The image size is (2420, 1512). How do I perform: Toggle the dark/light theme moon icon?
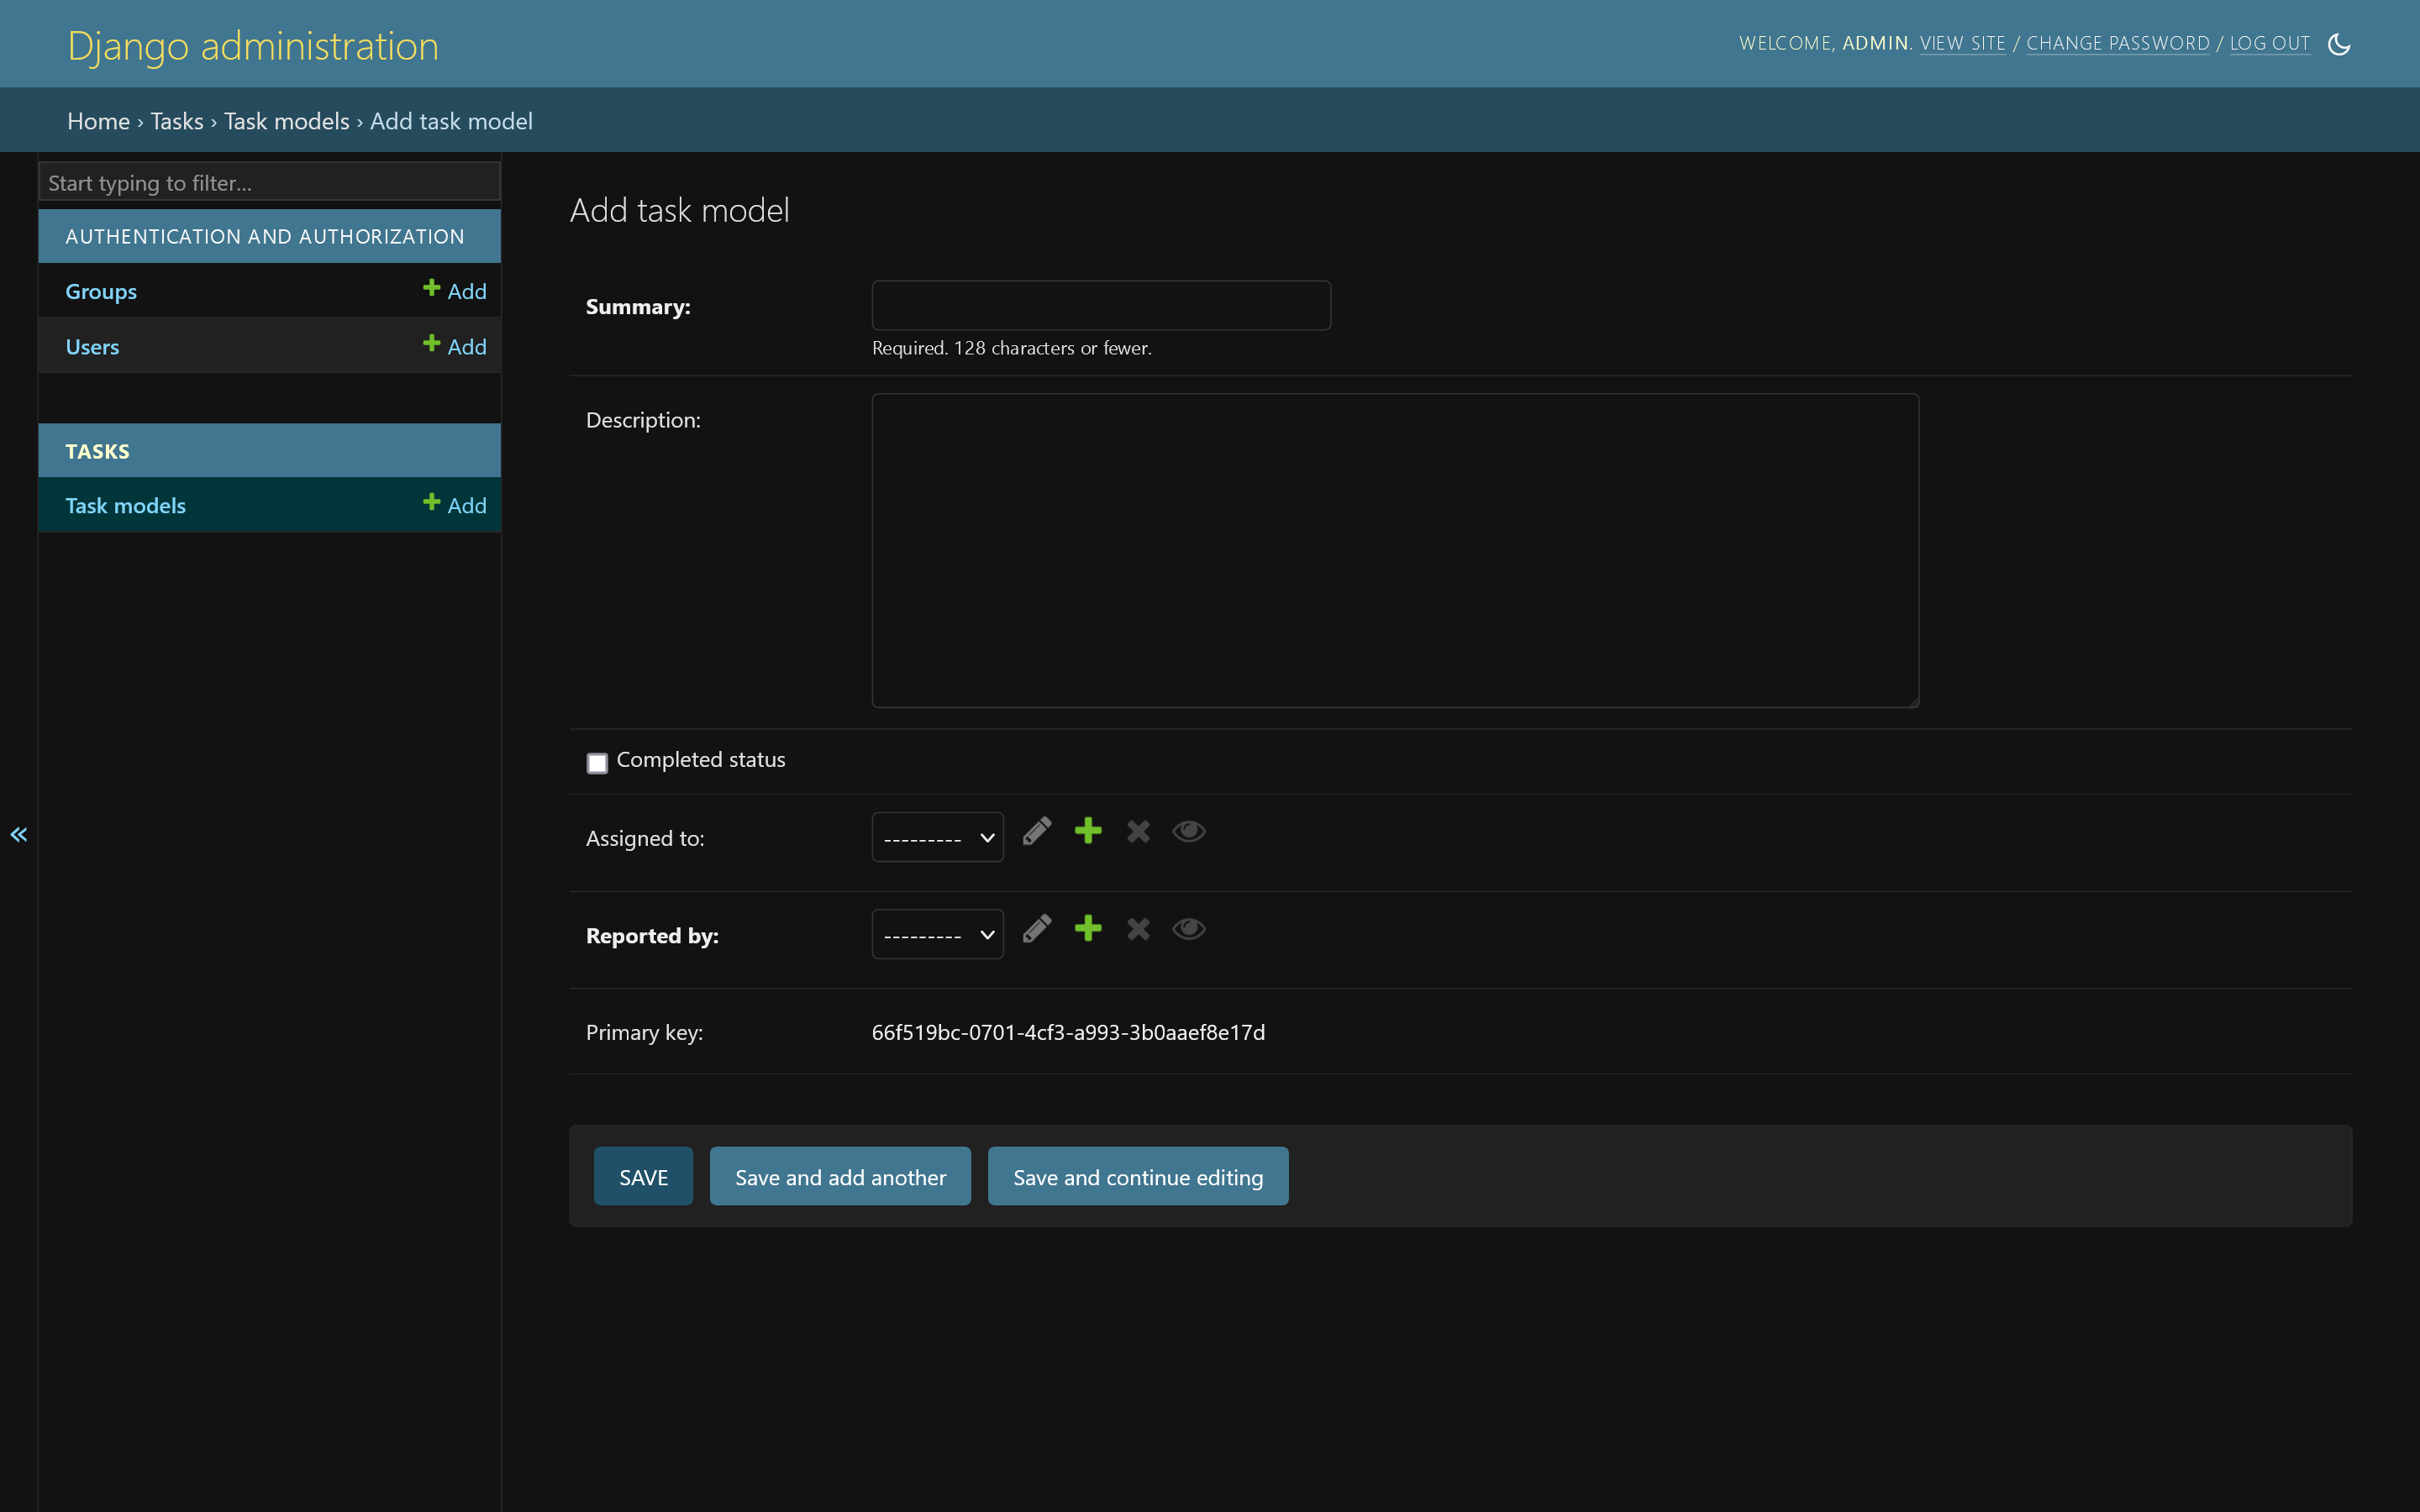click(x=2338, y=44)
